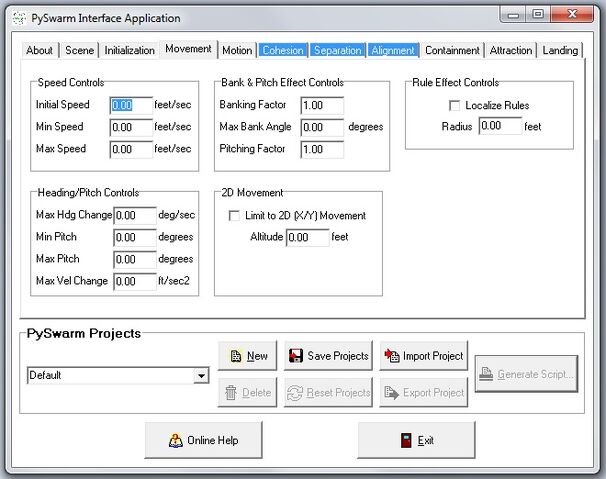606x479 pixels.
Task: Click the Max Pitch input field
Action: click(x=135, y=259)
